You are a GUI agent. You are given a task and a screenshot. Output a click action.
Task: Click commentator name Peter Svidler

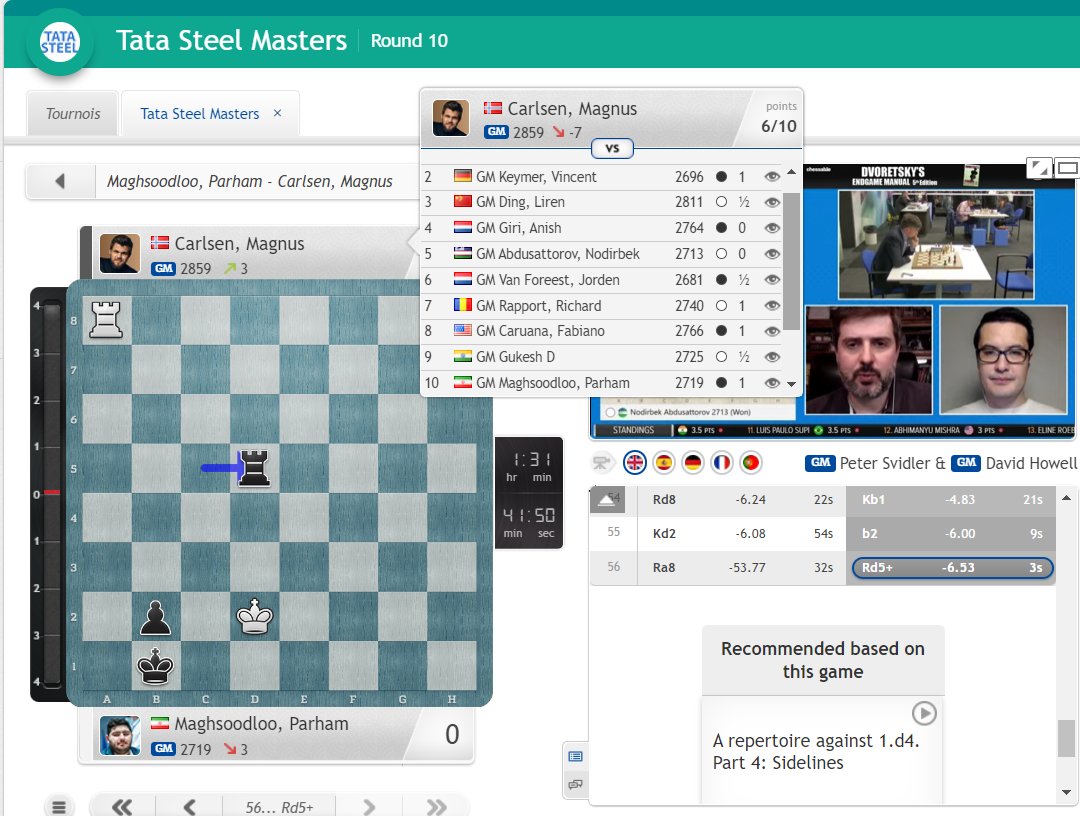pos(884,463)
